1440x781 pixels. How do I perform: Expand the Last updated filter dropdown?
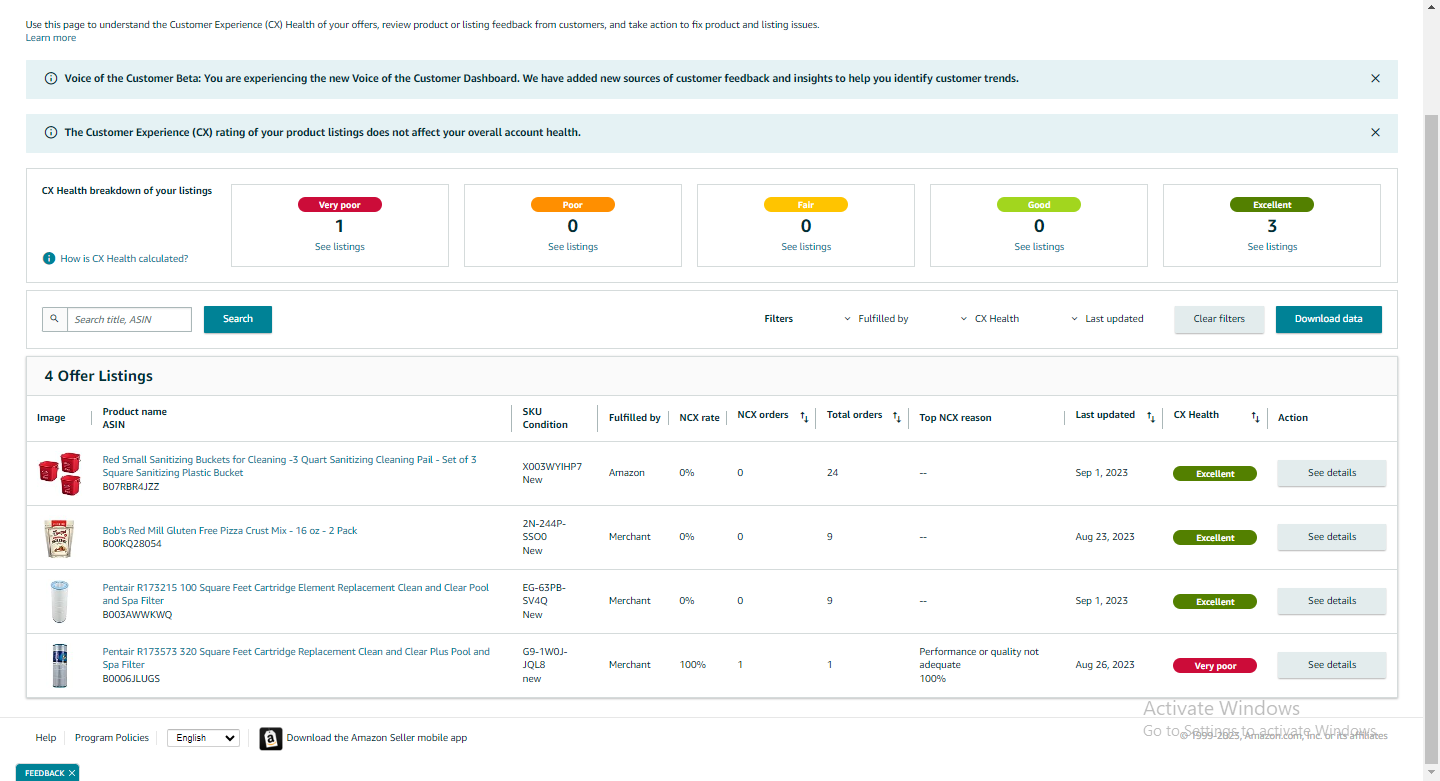pyautogui.click(x=1107, y=319)
